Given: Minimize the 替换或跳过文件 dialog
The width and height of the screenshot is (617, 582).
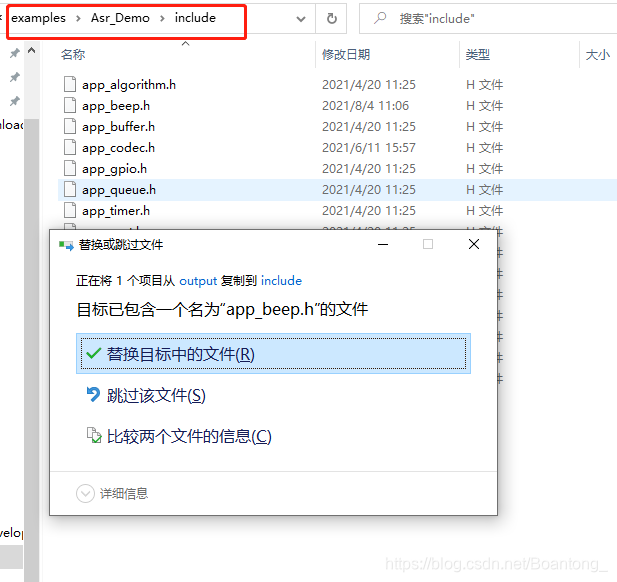Looking at the screenshot, I should [383, 244].
